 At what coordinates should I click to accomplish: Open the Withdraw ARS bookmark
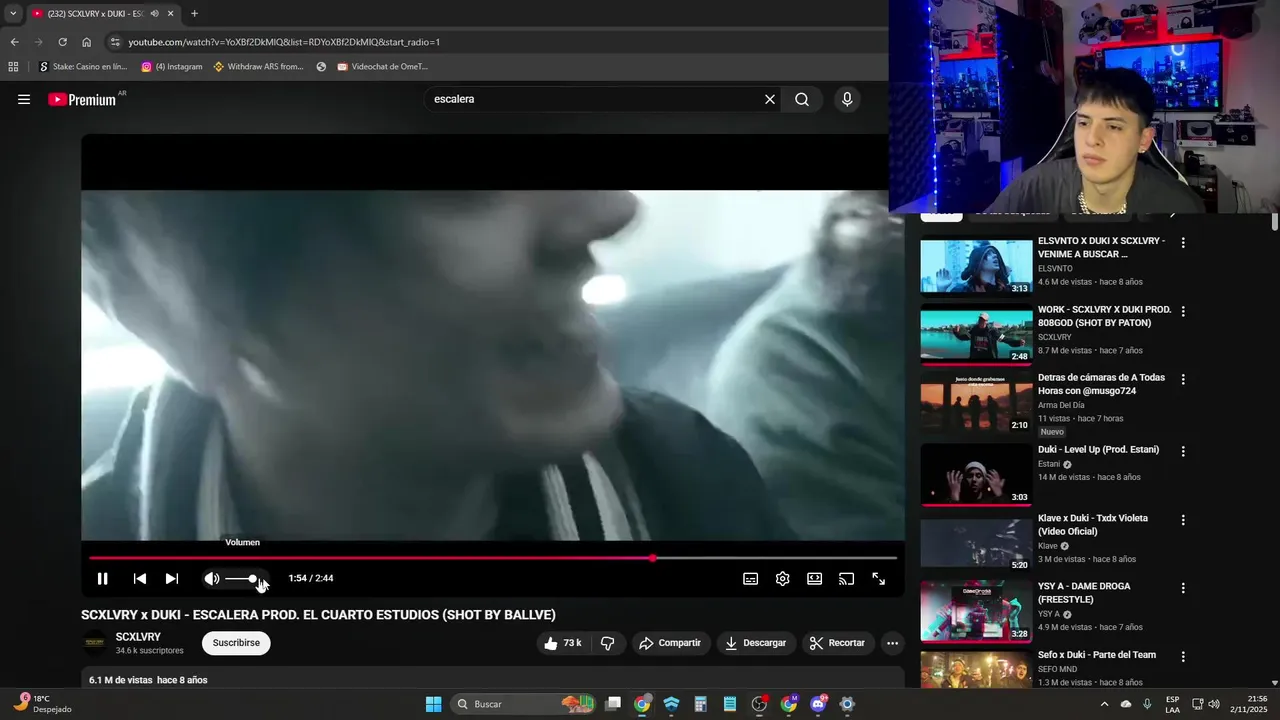pos(259,67)
